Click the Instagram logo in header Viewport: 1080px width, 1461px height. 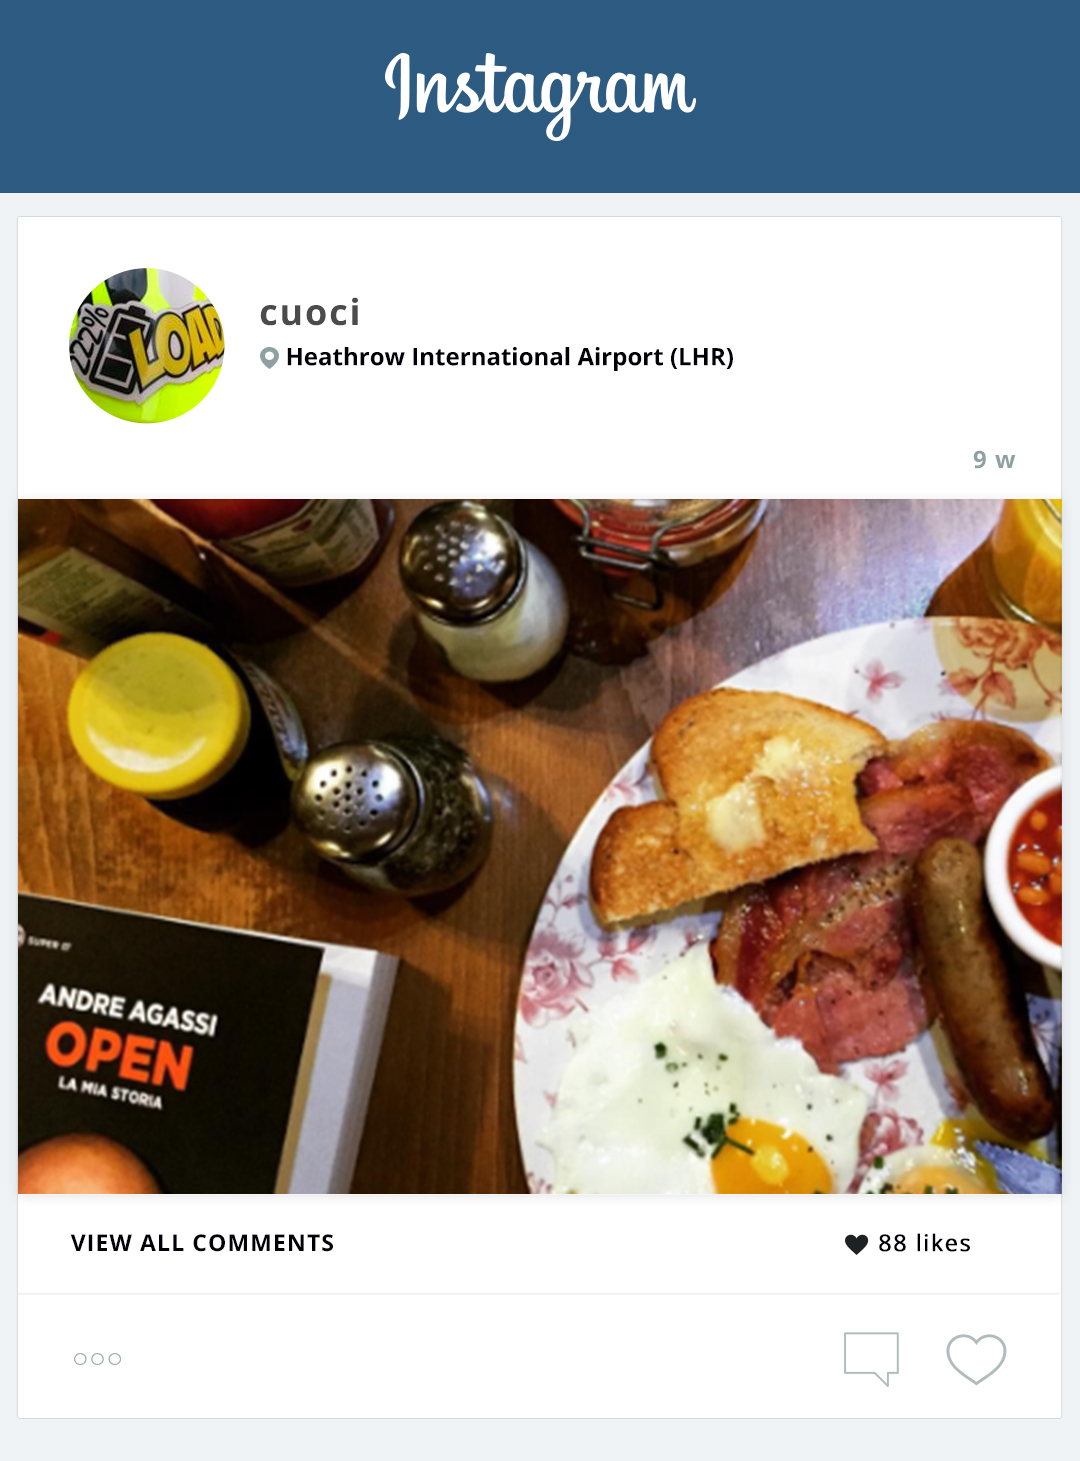pos(540,94)
